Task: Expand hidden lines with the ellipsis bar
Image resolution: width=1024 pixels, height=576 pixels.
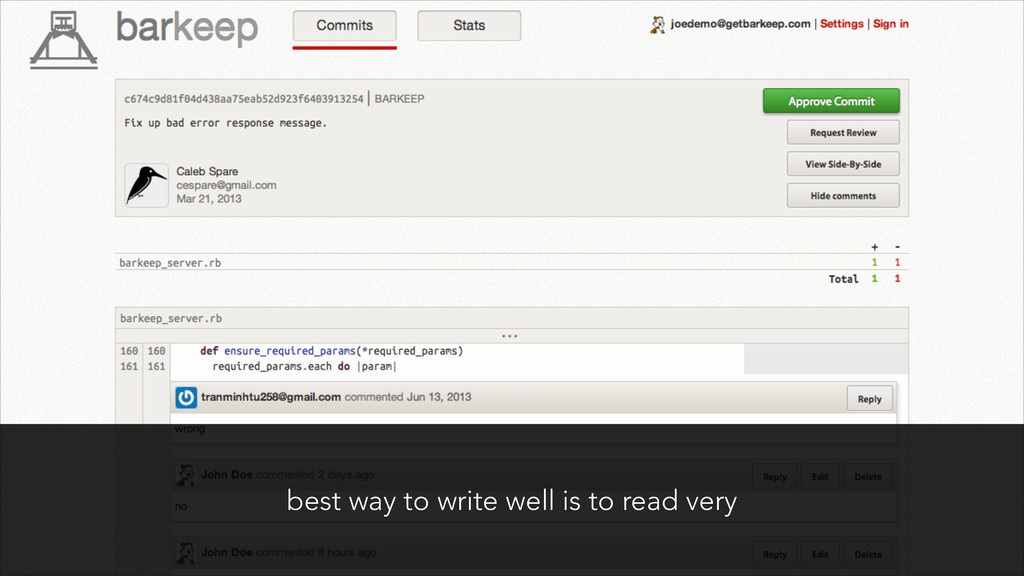Action: [x=512, y=336]
